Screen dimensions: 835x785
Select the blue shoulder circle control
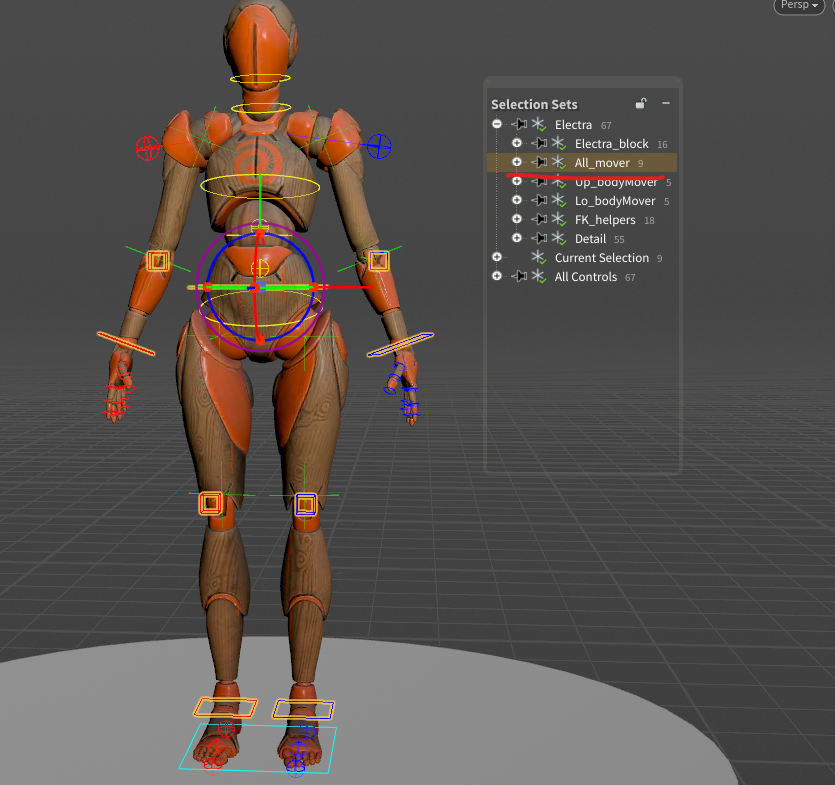(379, 145)
